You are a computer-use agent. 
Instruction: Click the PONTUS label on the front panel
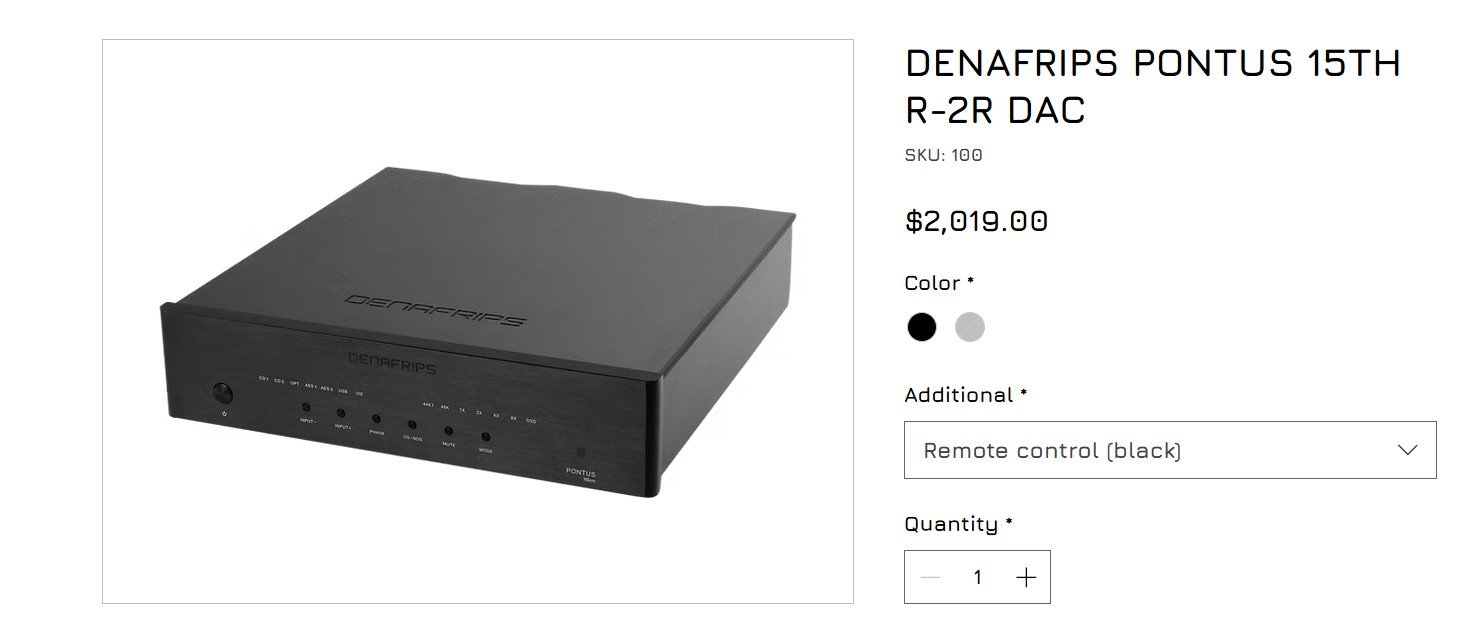[580, 473]
